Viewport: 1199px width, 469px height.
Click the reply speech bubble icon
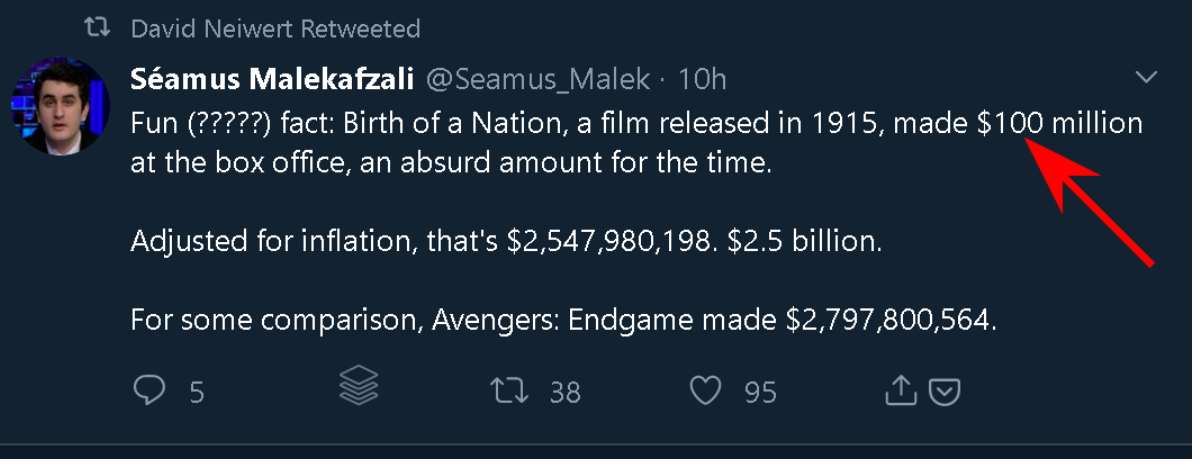148,389
